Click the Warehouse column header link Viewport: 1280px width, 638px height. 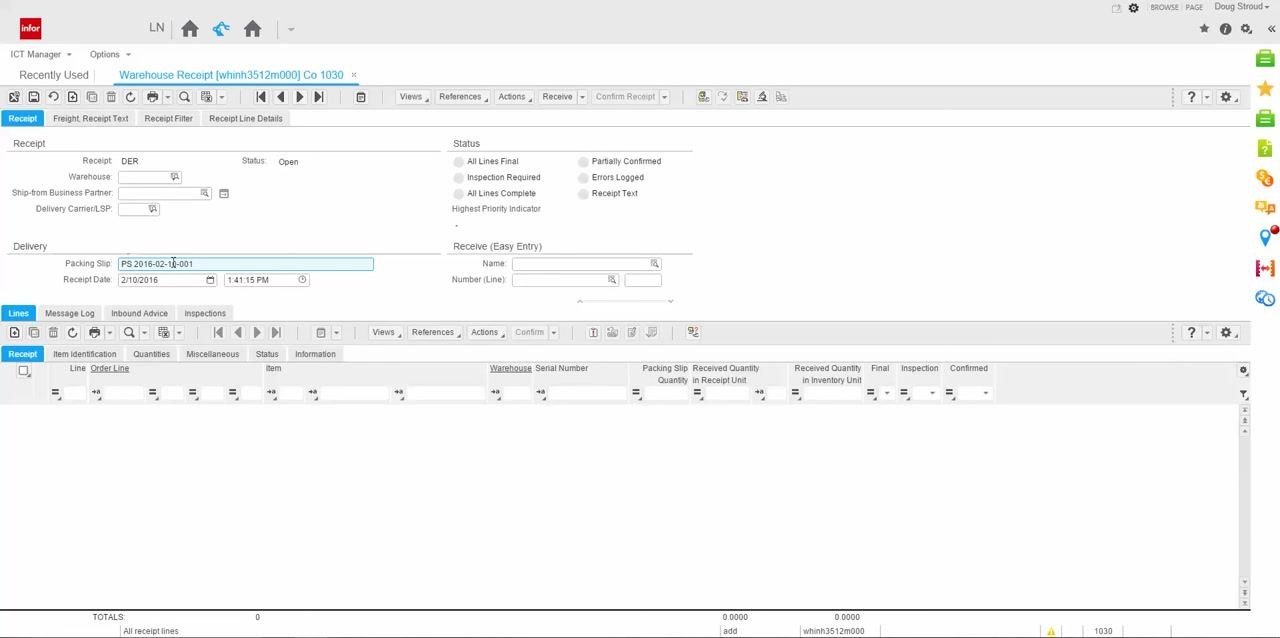[x=510, y=368]
